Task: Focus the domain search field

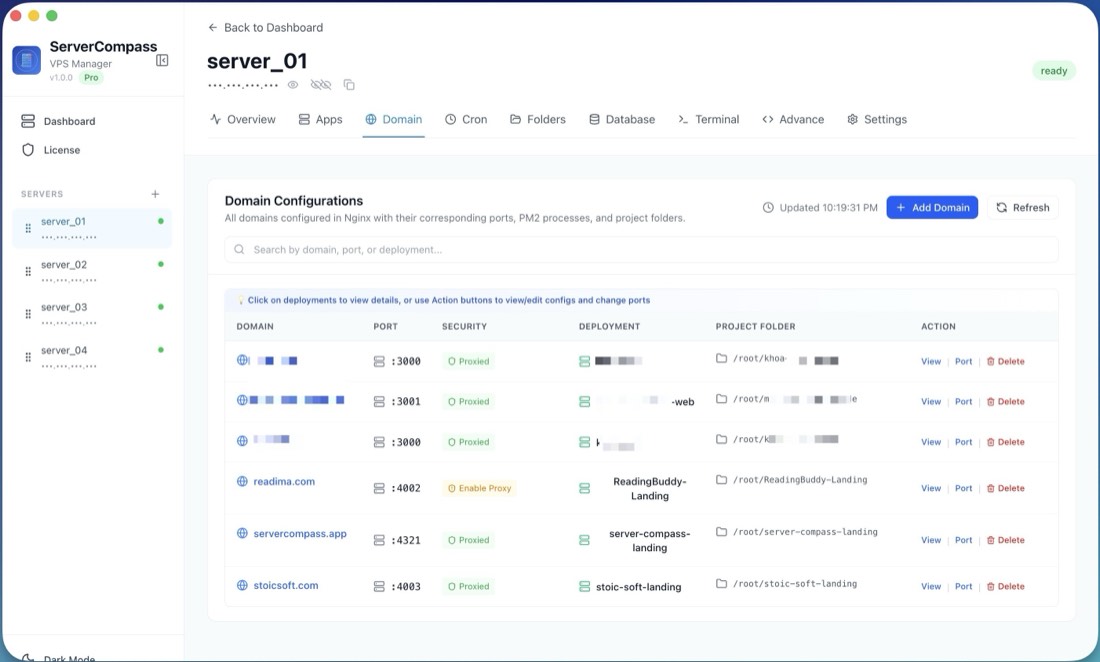Action: pos(641,250)
